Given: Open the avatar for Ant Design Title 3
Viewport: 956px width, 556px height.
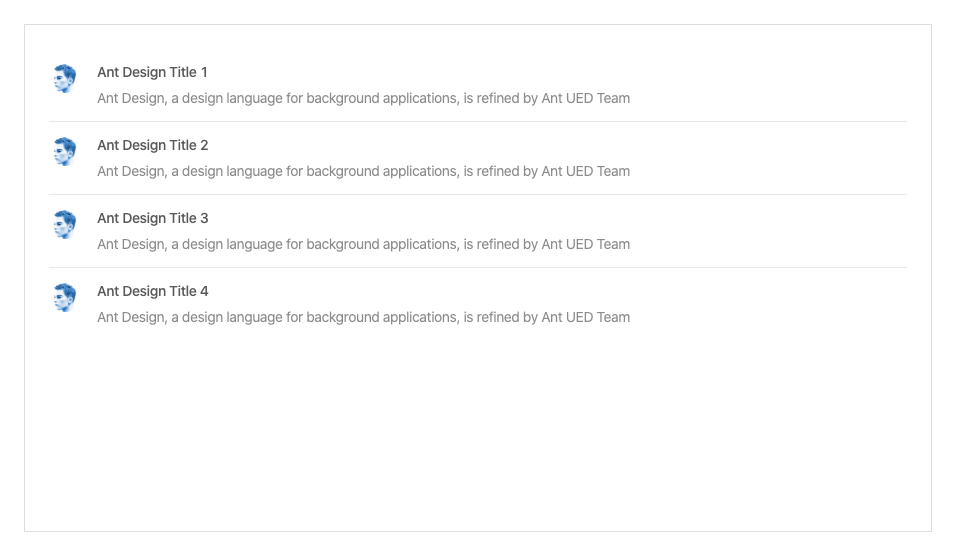Looking at the screenshot, I should click(x=63, y=224).
